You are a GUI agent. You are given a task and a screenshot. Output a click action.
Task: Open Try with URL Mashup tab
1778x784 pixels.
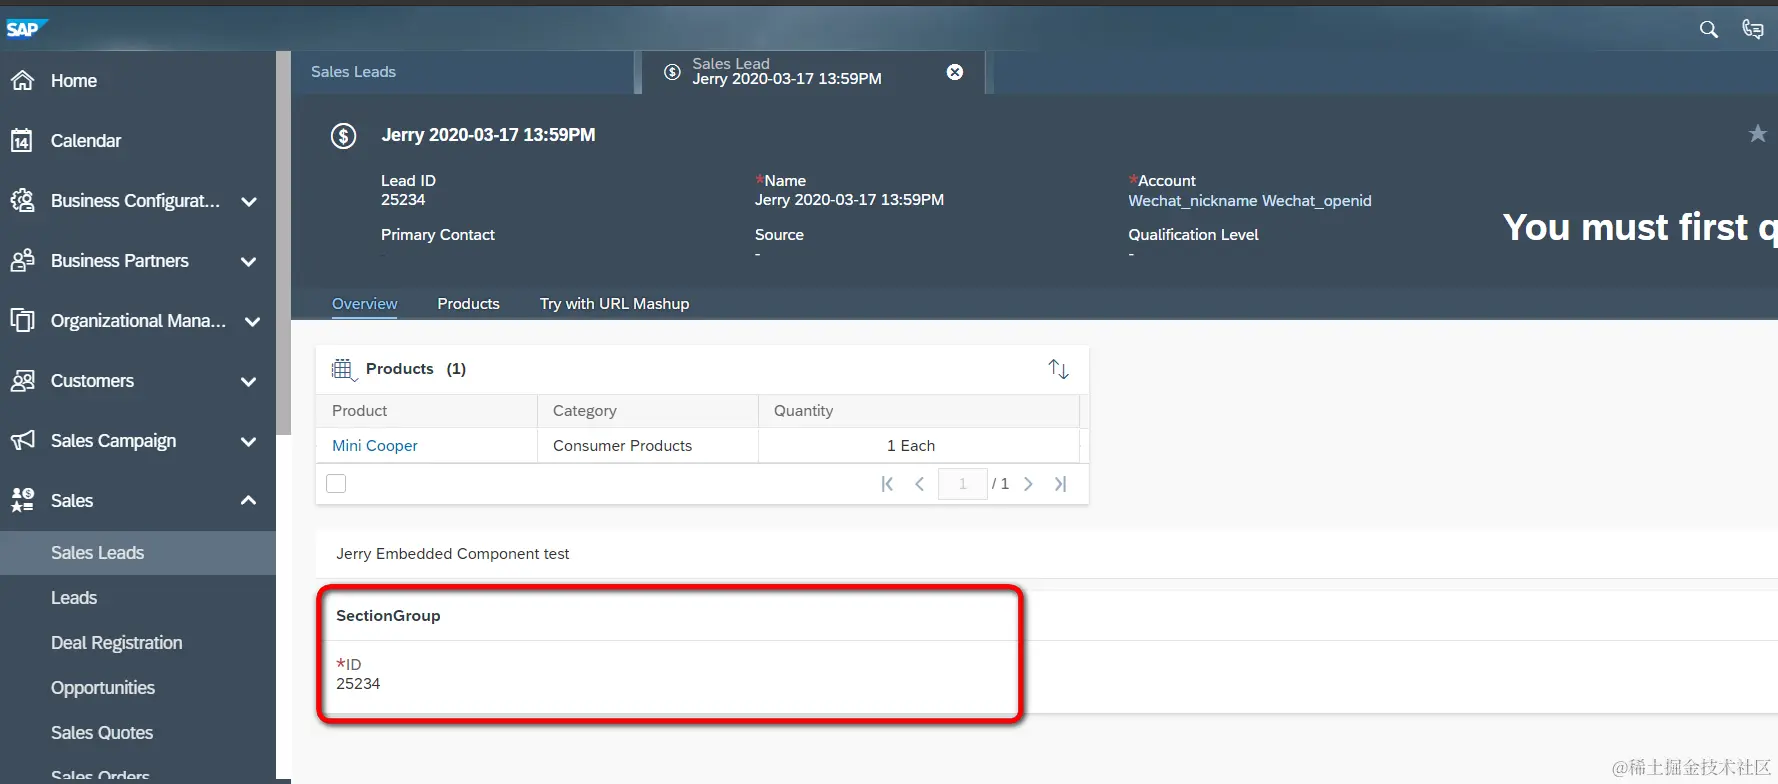pyautogui.click(x=614, y=304)
